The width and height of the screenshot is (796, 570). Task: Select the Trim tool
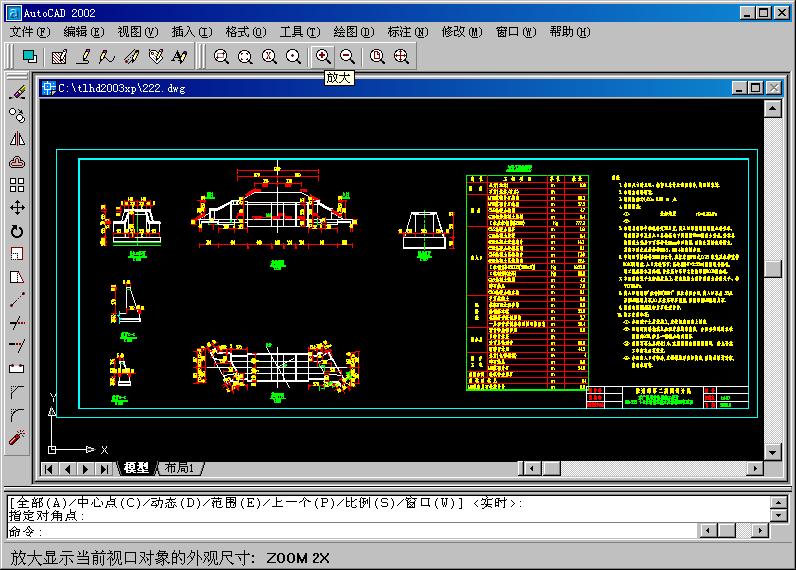17,323
